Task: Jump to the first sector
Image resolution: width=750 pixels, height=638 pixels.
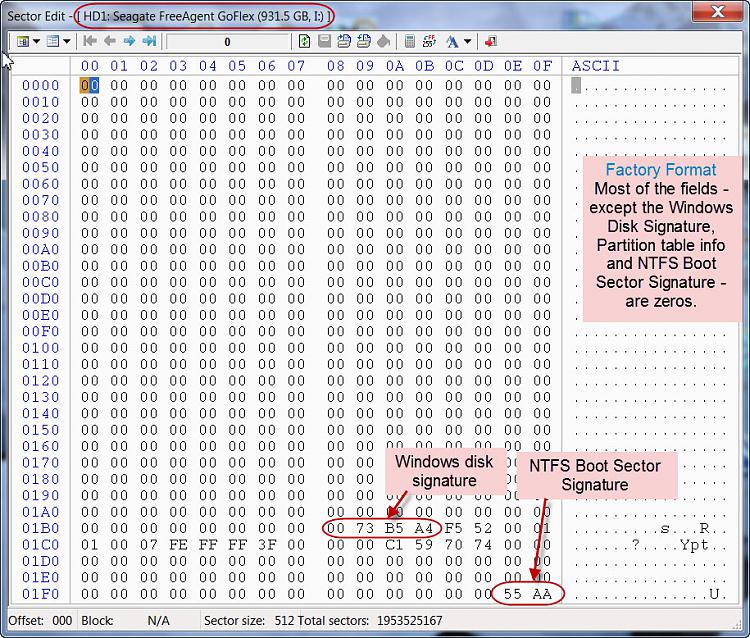Action: pyautogui.click(x=89, y=41)
